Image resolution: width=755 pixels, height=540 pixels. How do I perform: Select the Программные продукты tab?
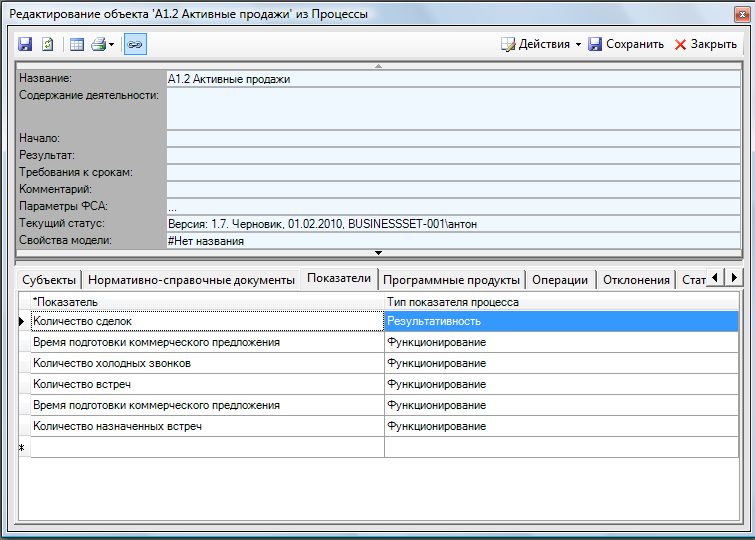pyautogui.click(x=451, y=280)
